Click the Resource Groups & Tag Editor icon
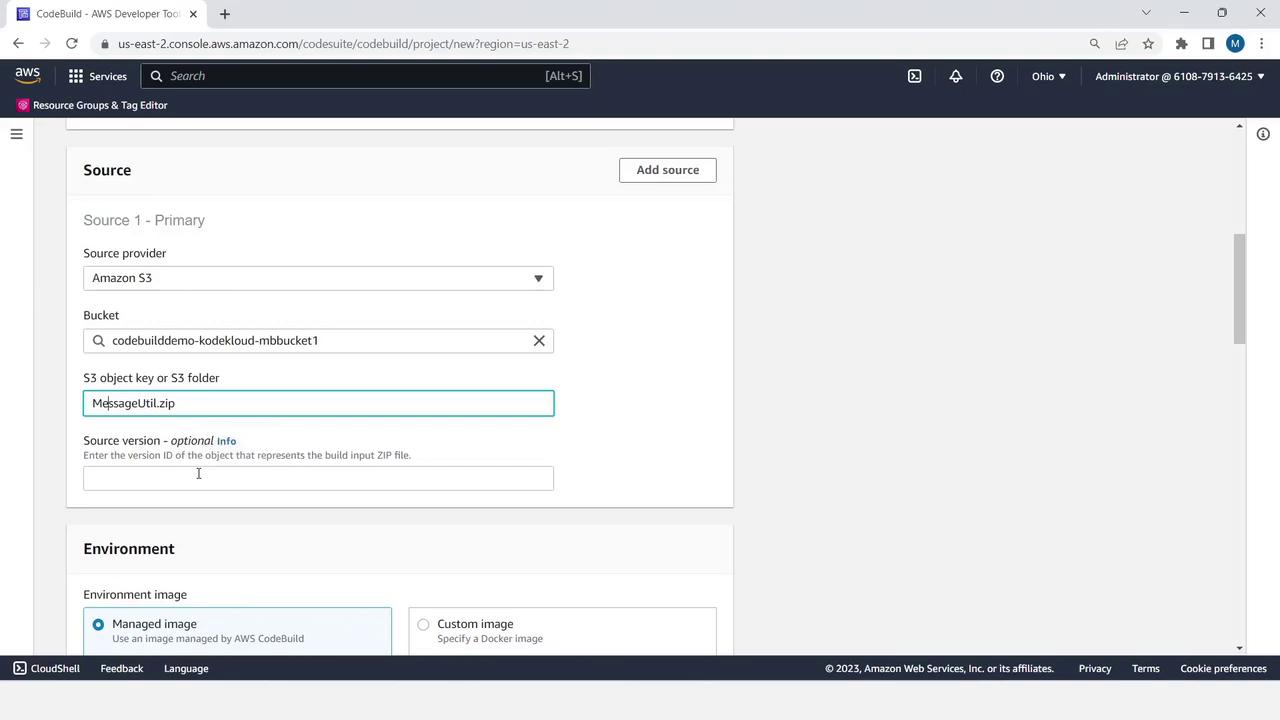This screenshot has height=720, width=1280. point(23,105)
